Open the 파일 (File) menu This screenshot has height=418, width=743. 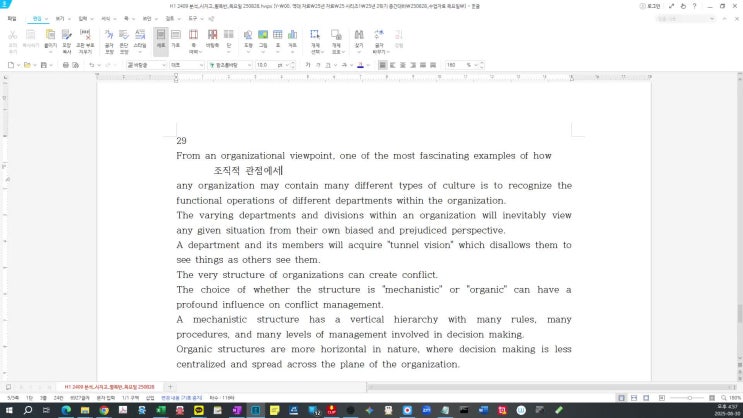(x=12, y=18)
